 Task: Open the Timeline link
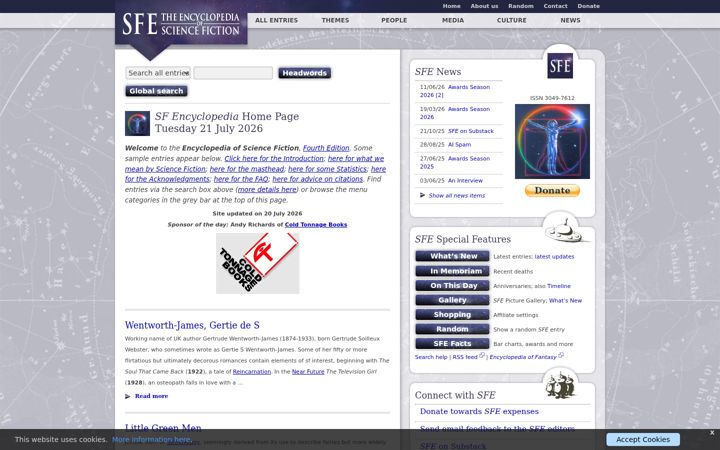click(x=559, y=286)
